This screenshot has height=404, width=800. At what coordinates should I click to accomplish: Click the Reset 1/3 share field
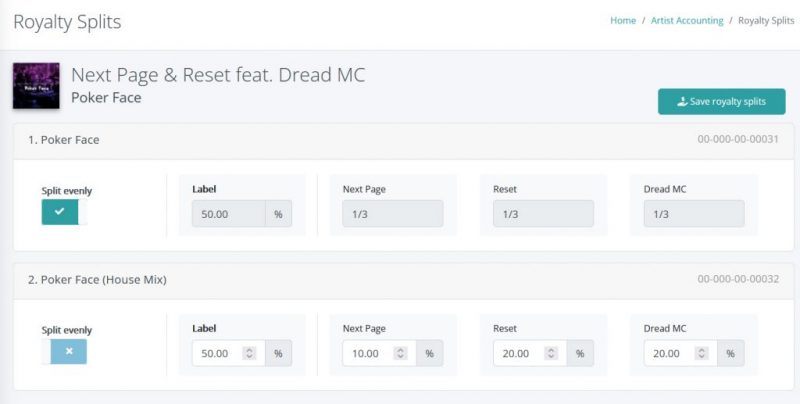(x=543, y=214)
